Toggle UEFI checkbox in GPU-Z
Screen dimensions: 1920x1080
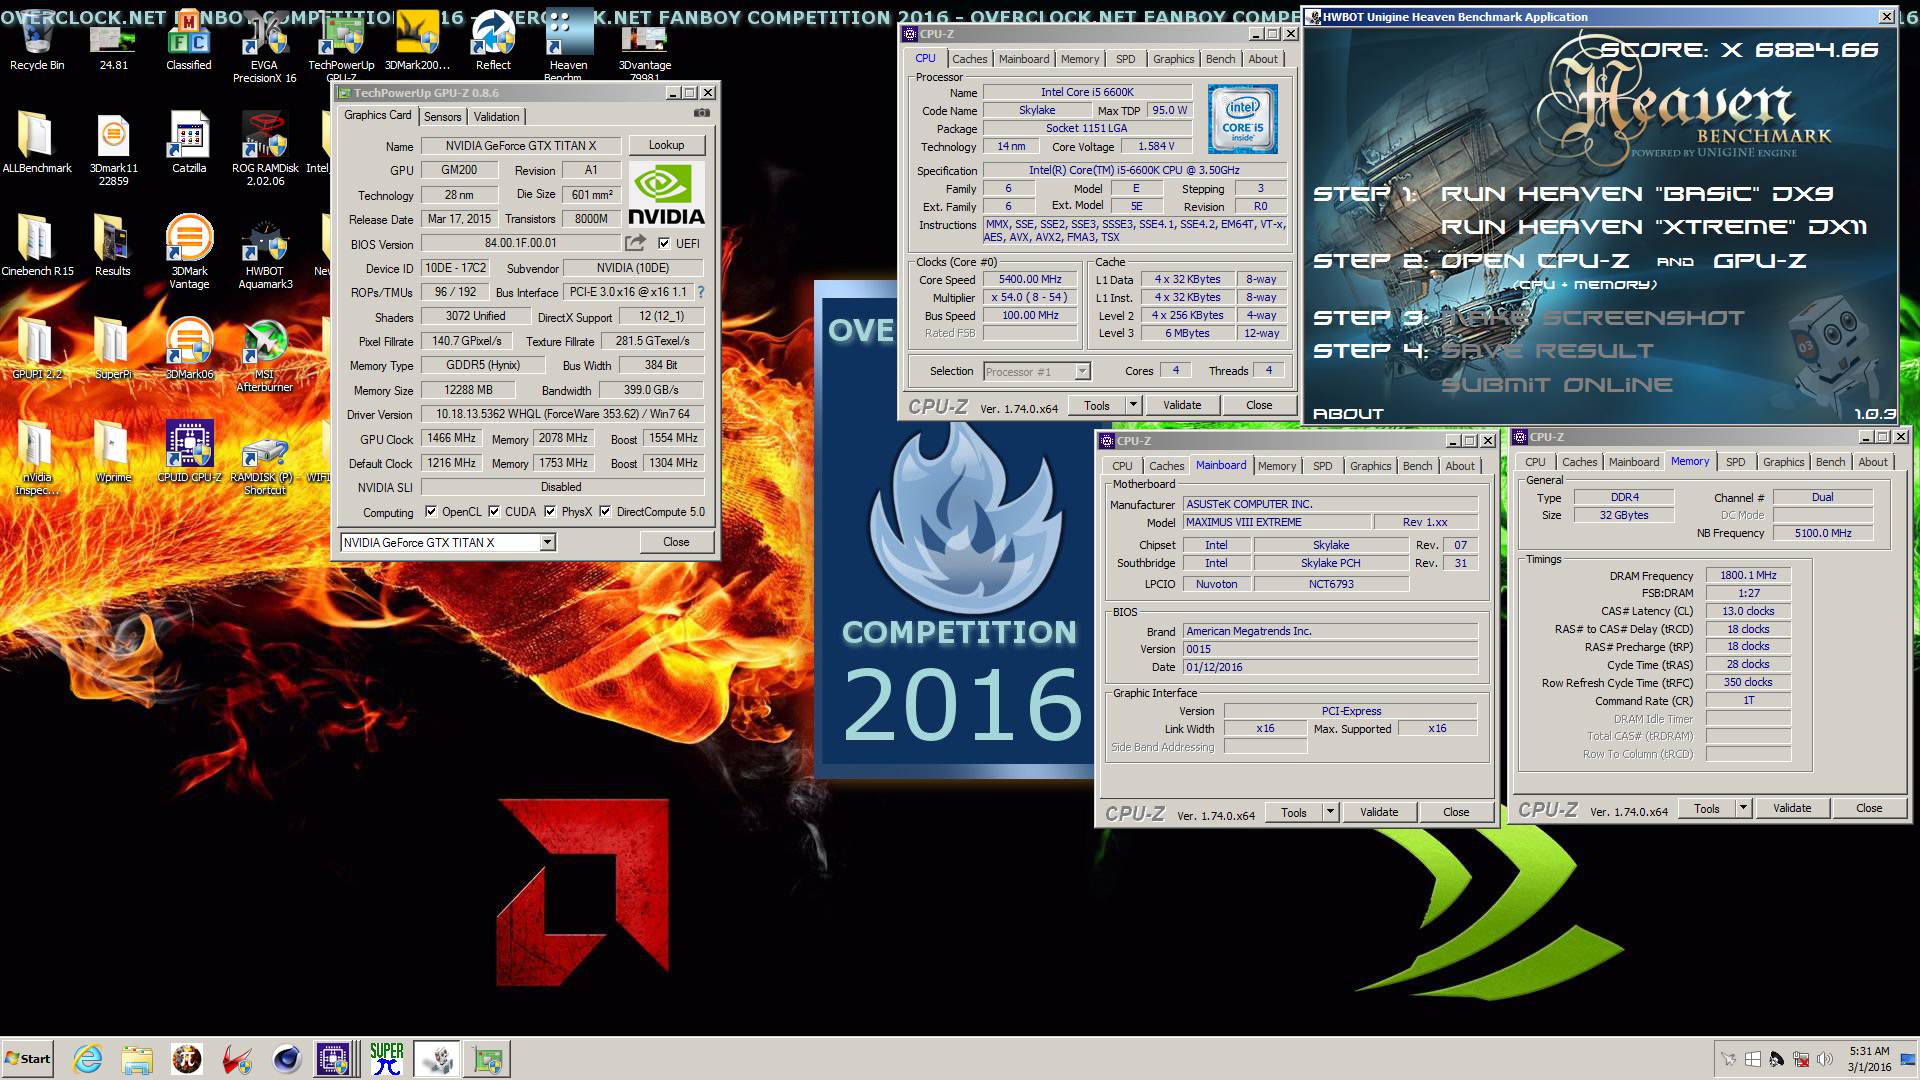(664, 243)
